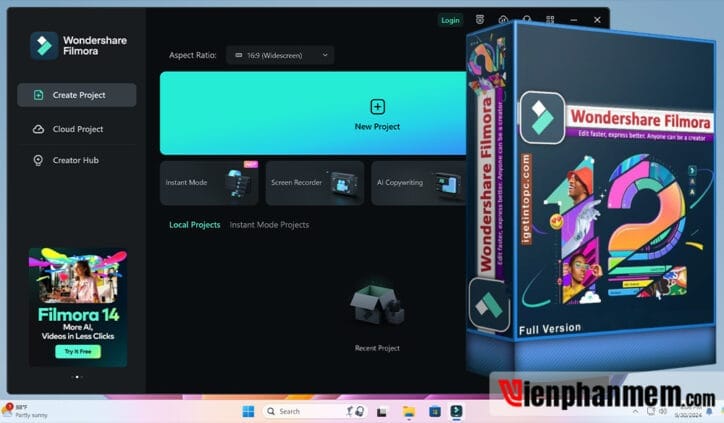Click the cloud download icon in title bar

[503, 19]
